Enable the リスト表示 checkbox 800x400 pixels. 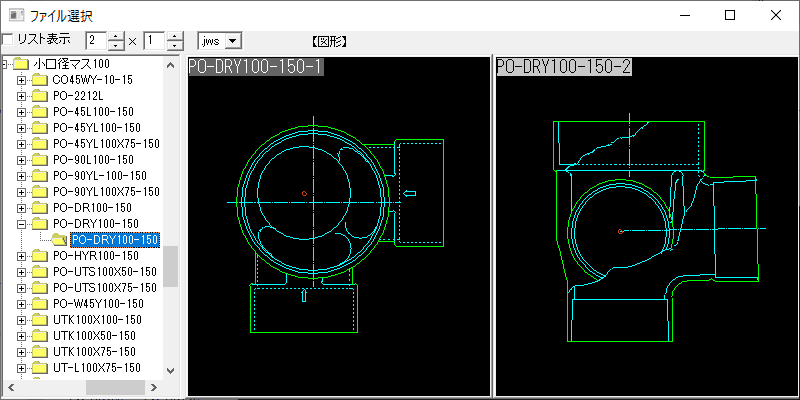[9, 40]
